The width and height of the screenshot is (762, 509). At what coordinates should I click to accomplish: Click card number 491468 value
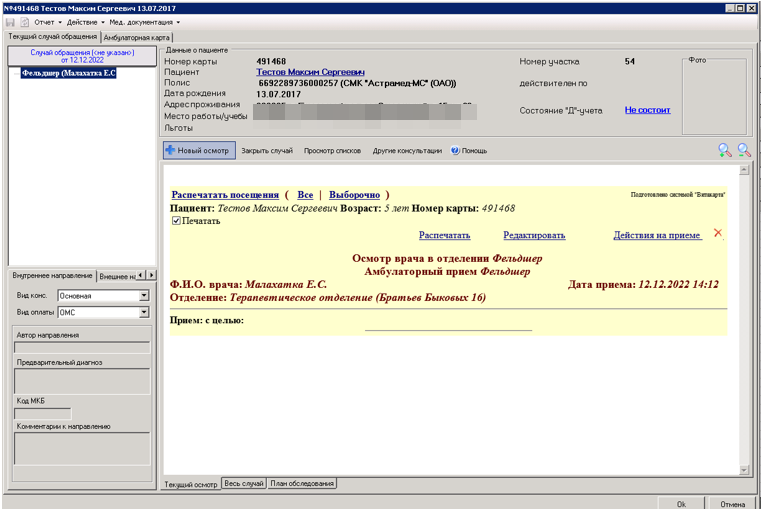[x=271, y=61]
